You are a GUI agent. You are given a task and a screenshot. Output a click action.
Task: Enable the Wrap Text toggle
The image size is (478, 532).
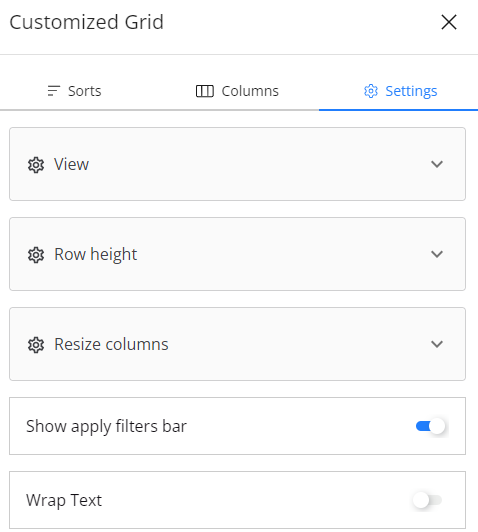(427, 500)
